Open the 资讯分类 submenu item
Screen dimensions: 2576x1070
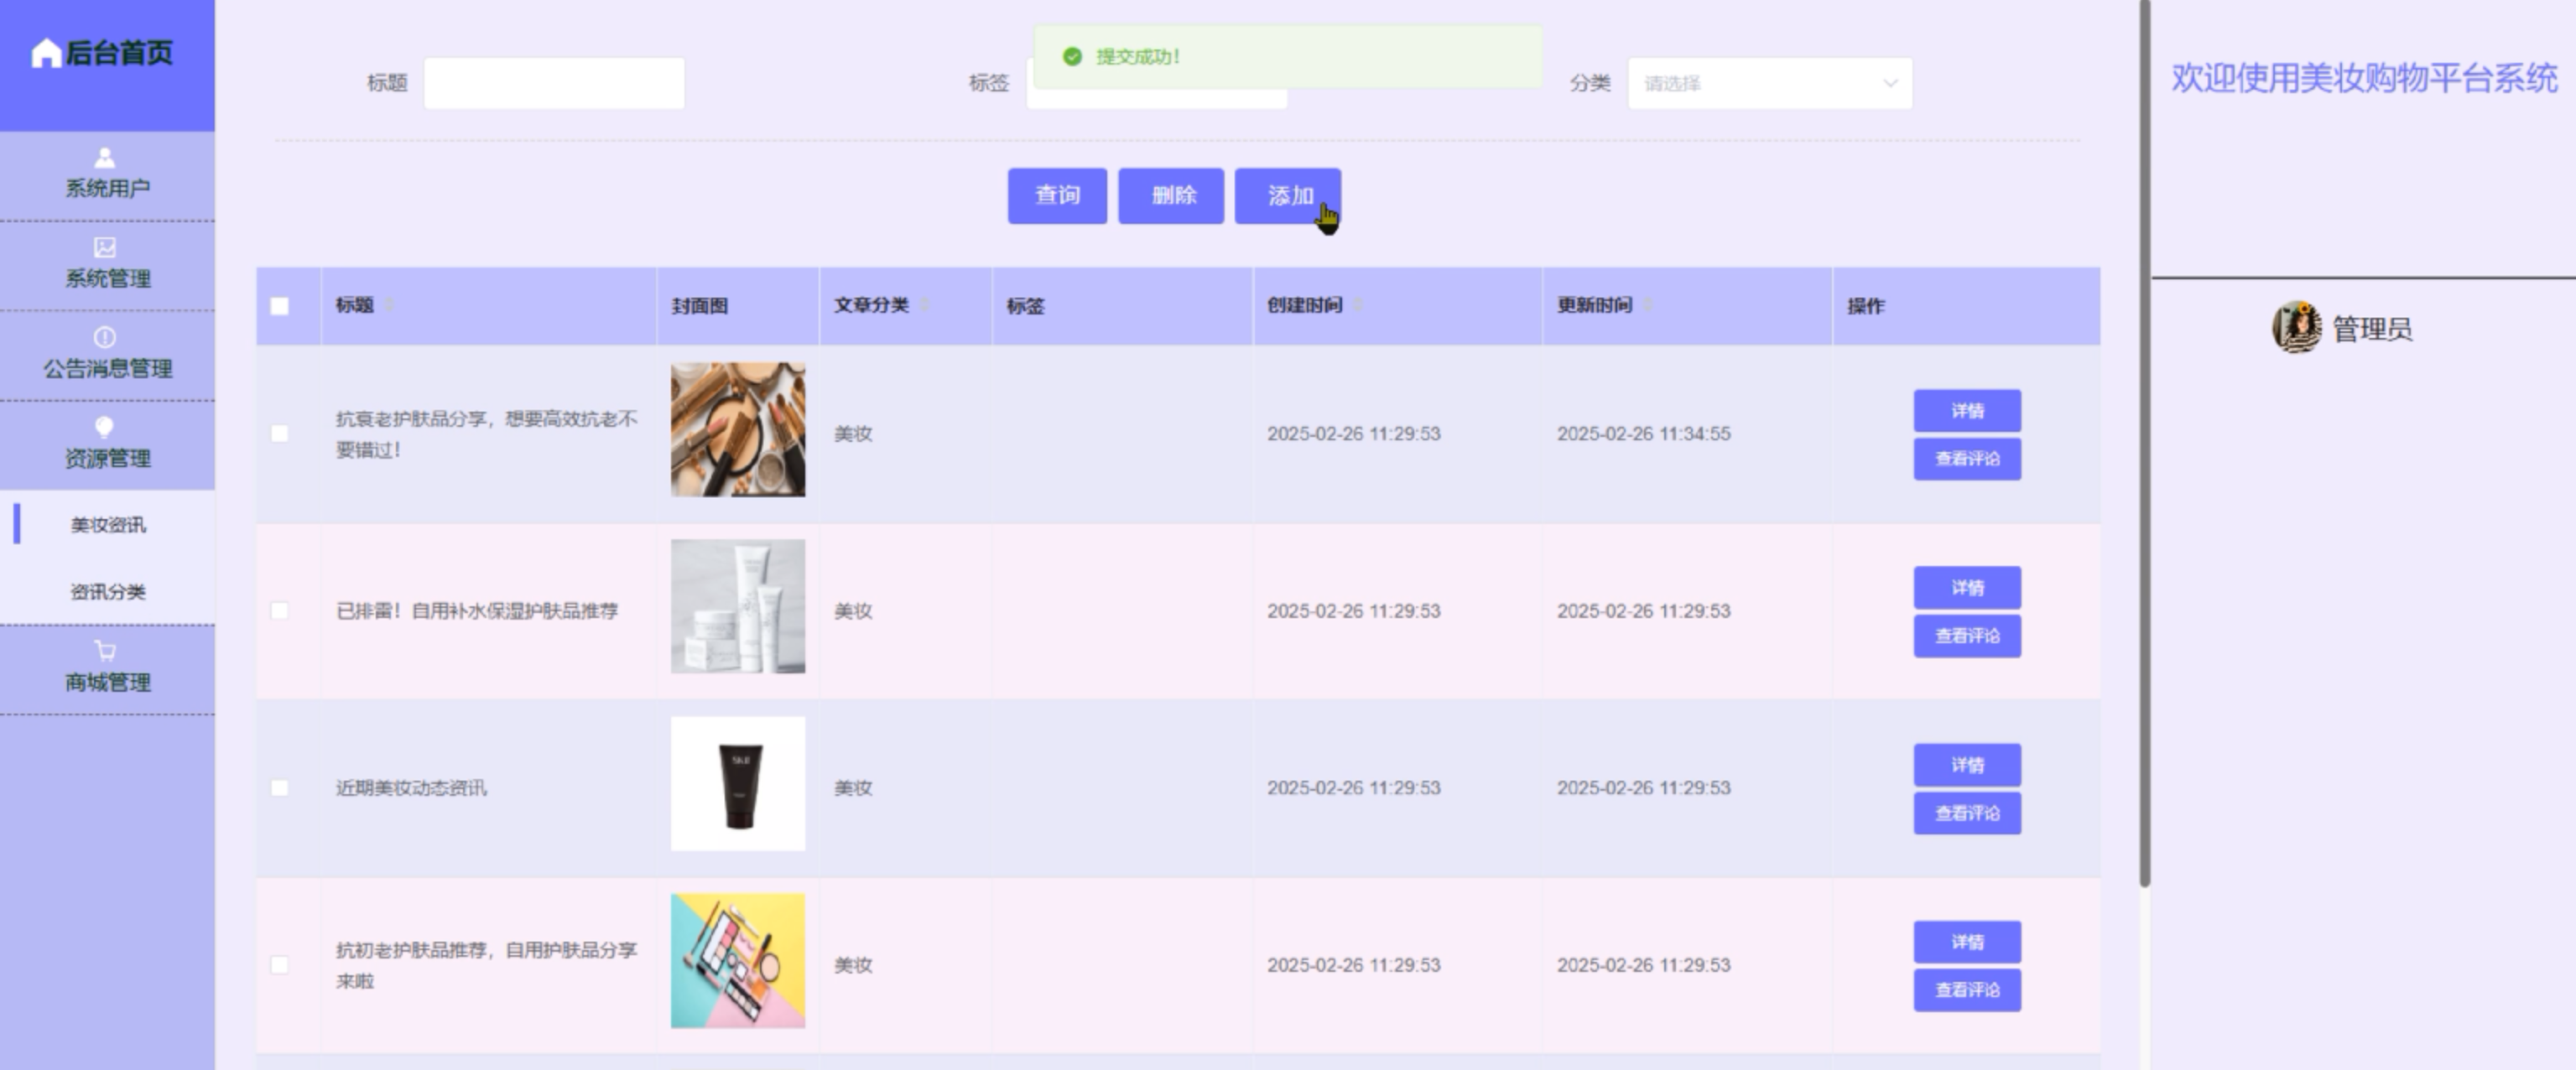pos(108,592)
